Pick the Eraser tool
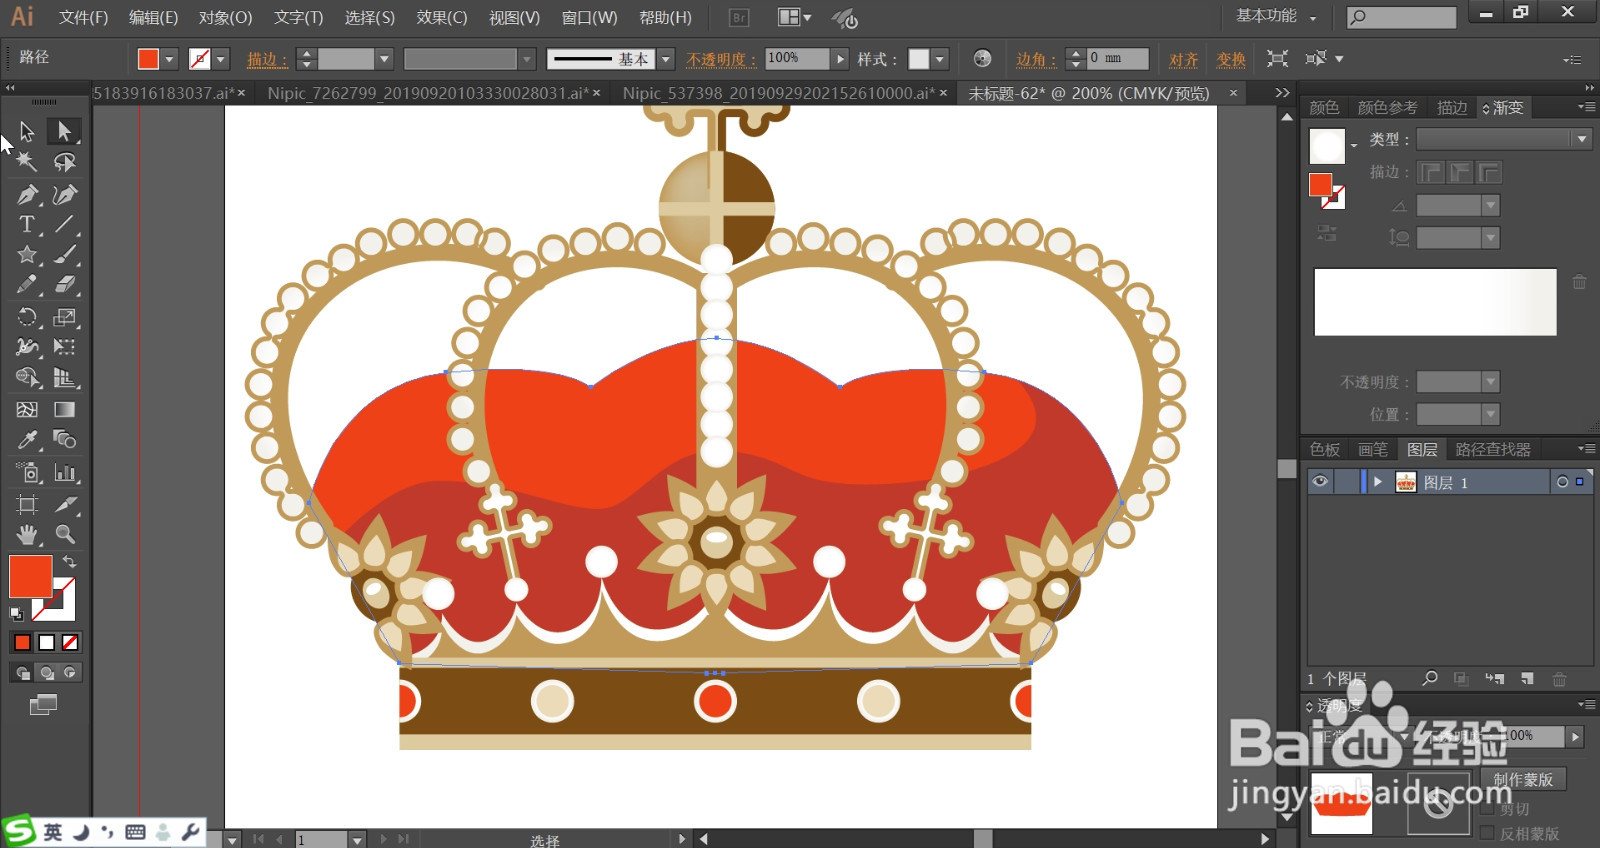The width and height of the screenshot is (1600, 848). (64, 285)
